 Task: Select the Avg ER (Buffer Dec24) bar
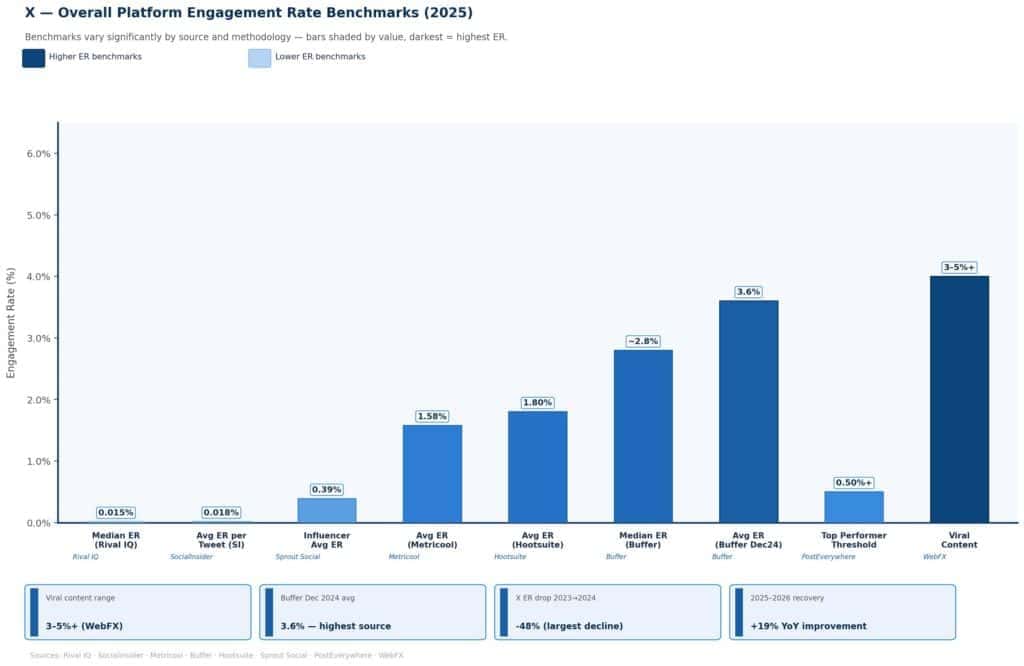pyautogui.click(x=748, y=411)
